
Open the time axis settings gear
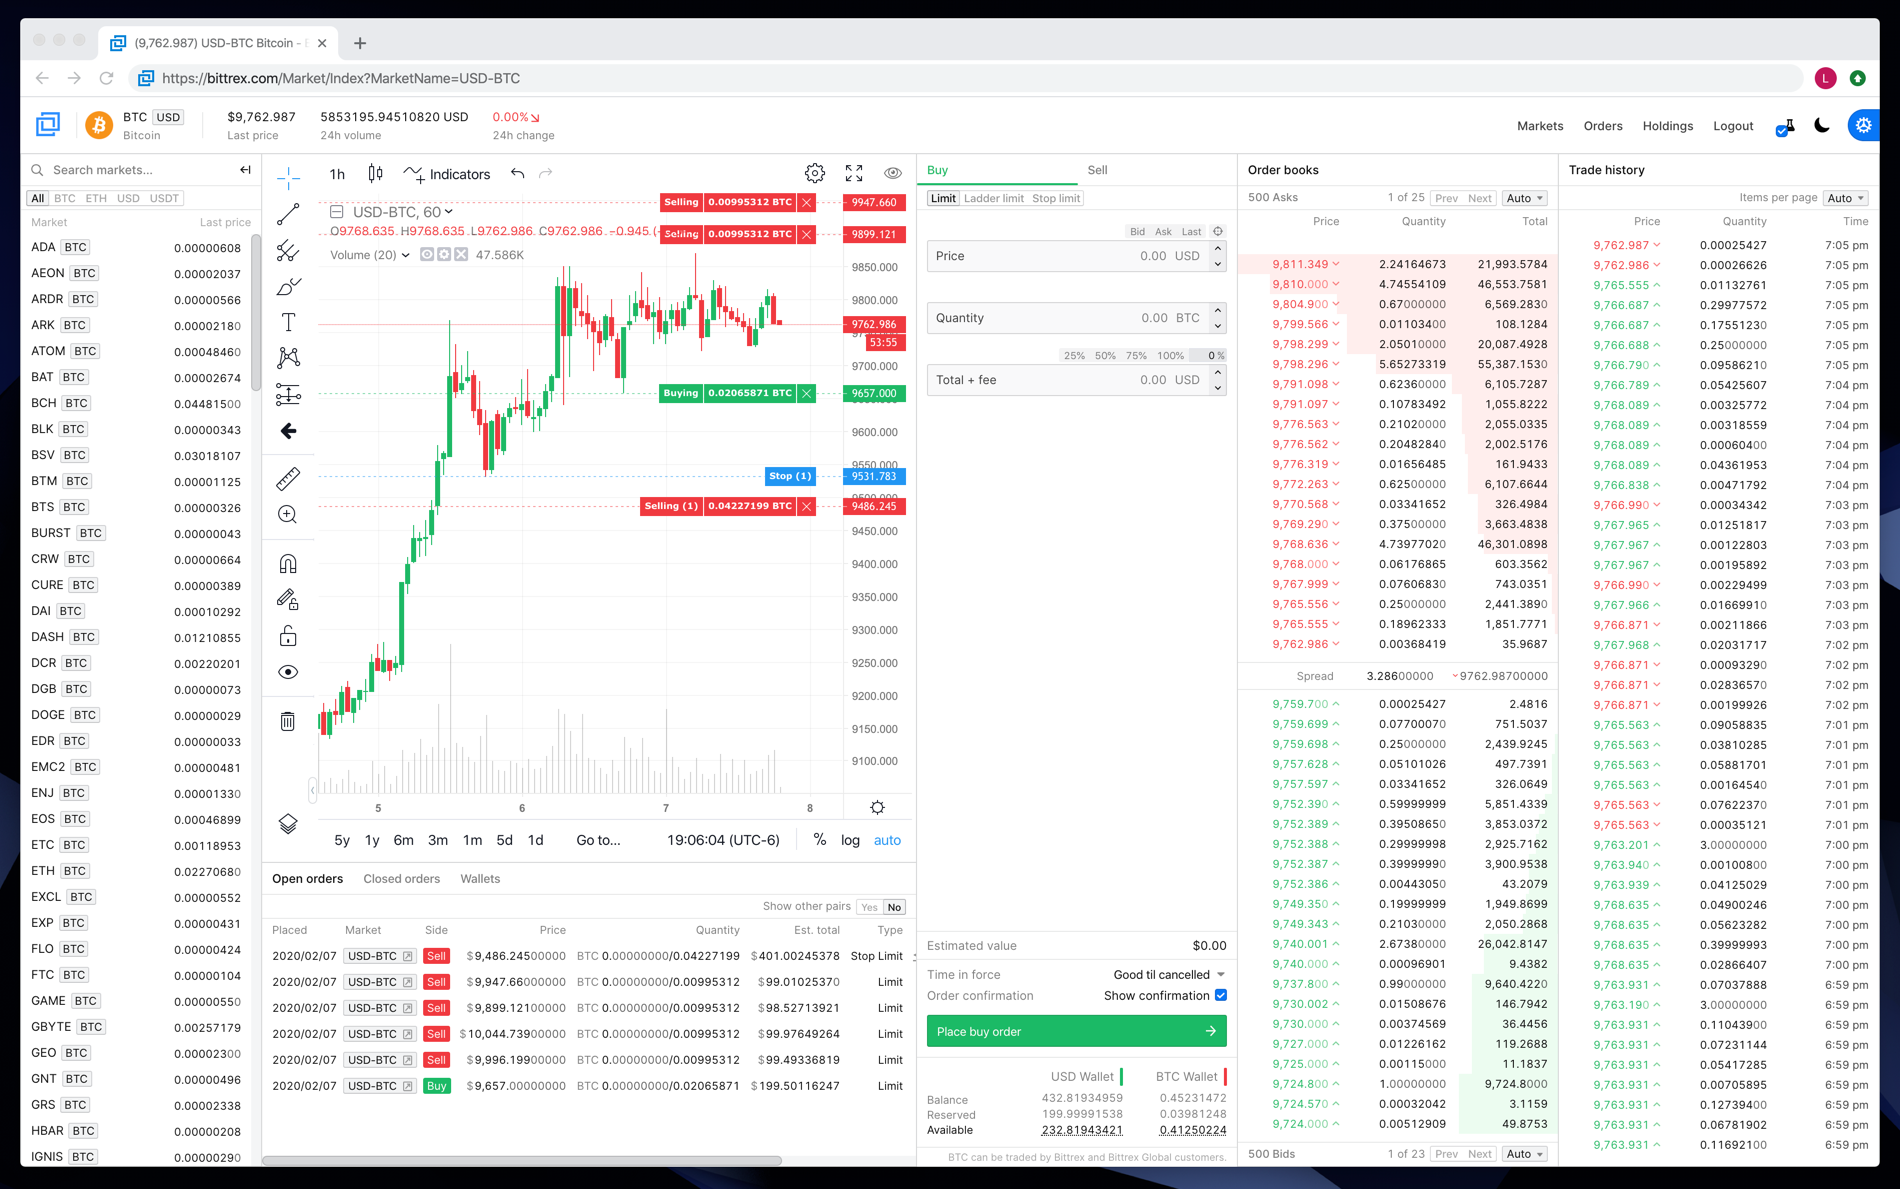coord(877,808)
